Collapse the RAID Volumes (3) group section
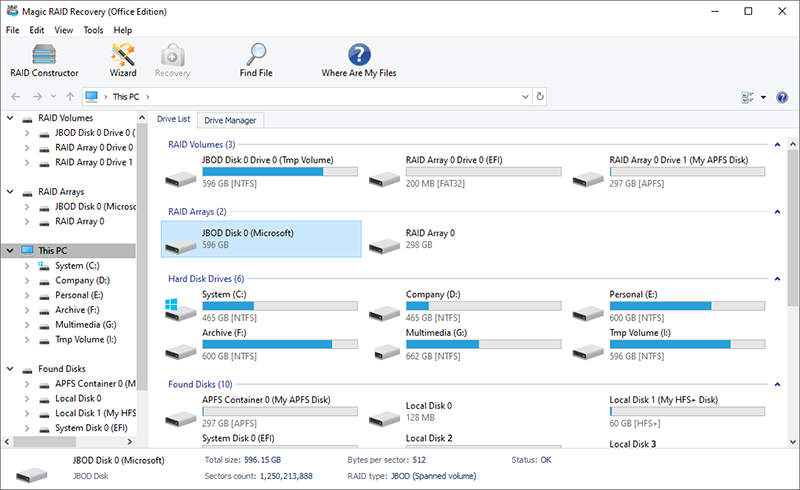The image size is (800, 490). coord(777,144)
